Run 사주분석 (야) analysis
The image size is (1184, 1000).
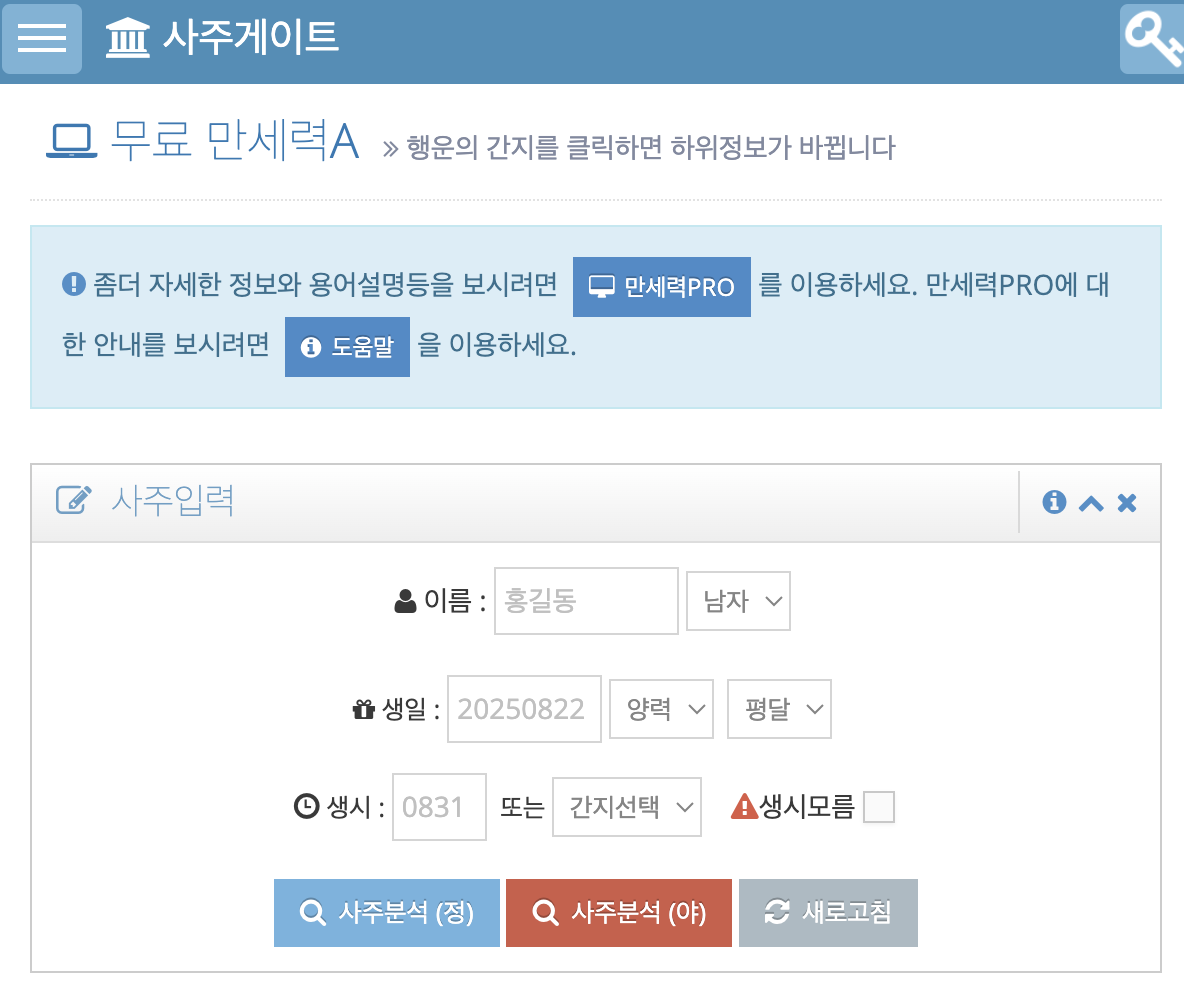[618, 912]
